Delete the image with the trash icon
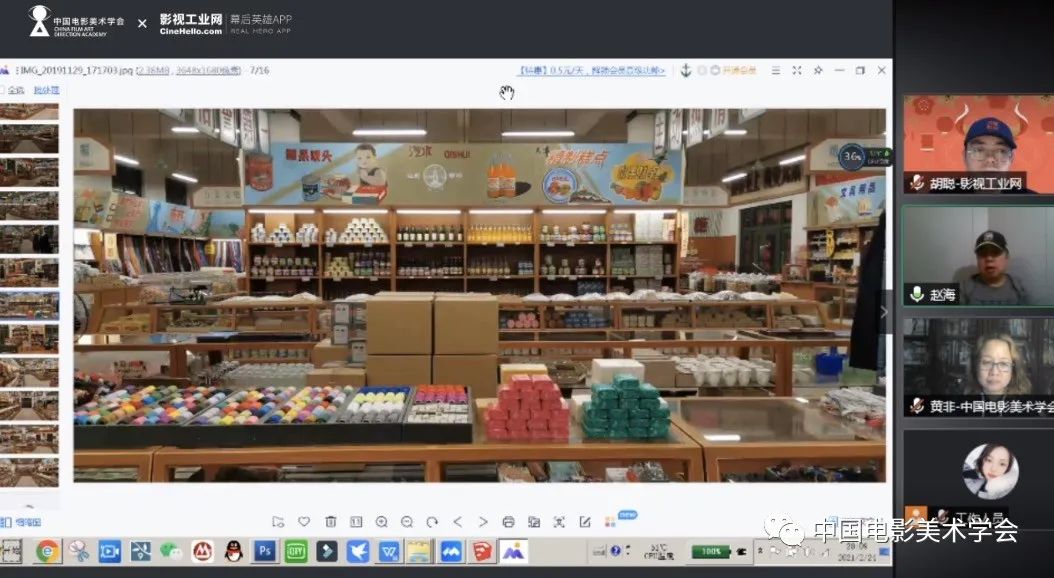This screenshot has width=1054, height=578. click(x=330, y=522)
